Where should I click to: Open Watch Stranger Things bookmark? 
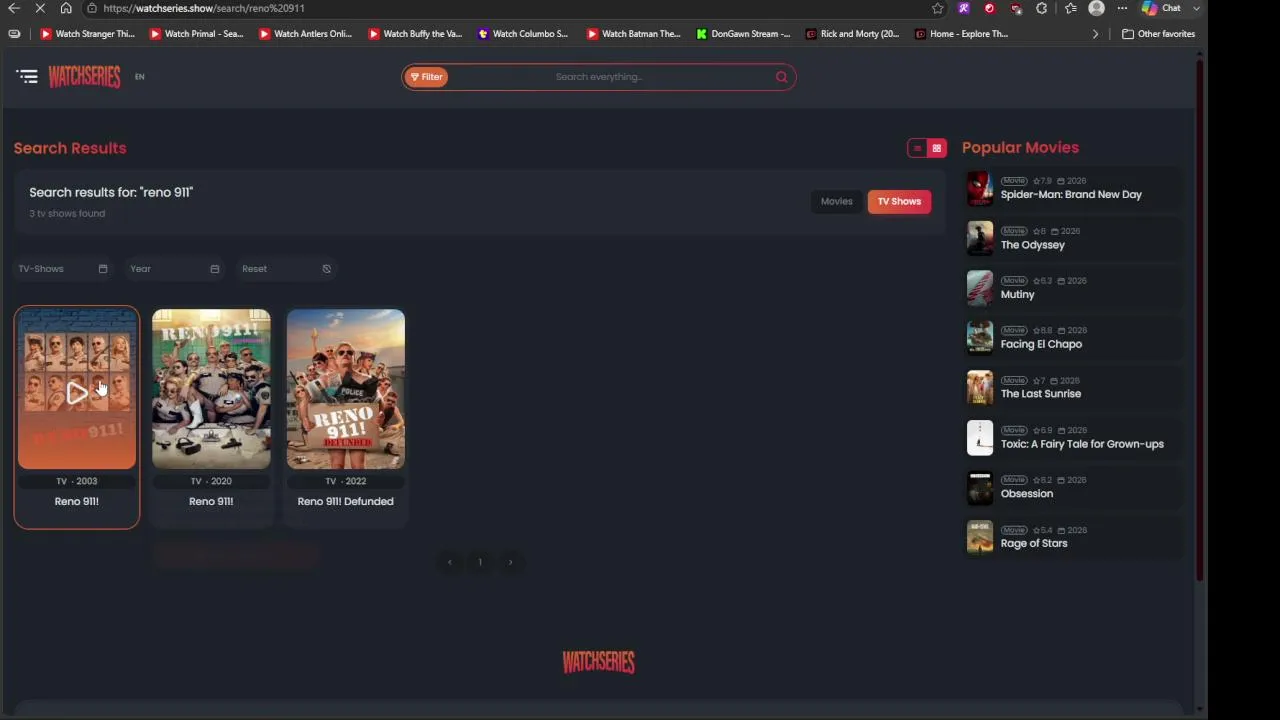coord(87,34)
